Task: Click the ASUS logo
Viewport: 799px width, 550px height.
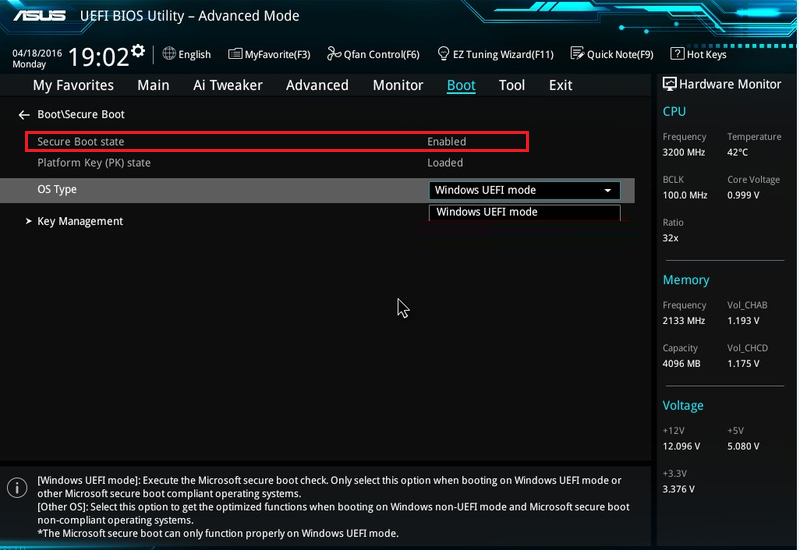Action: click(x=40, y=16)
